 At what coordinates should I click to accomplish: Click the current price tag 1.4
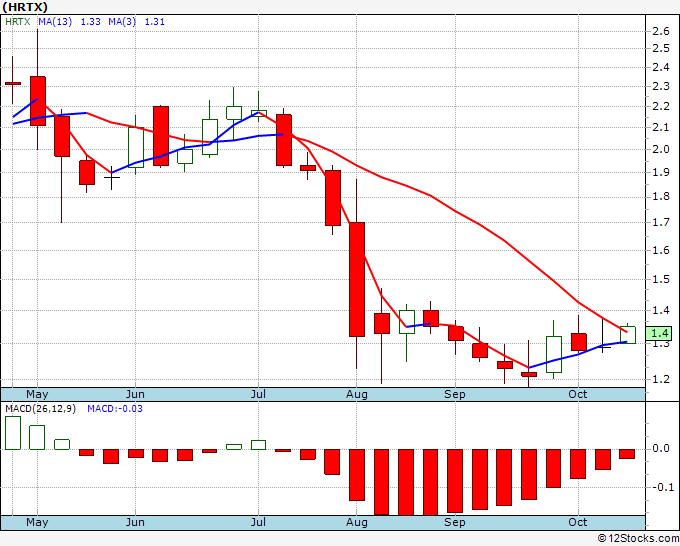(x=659, y=333)
